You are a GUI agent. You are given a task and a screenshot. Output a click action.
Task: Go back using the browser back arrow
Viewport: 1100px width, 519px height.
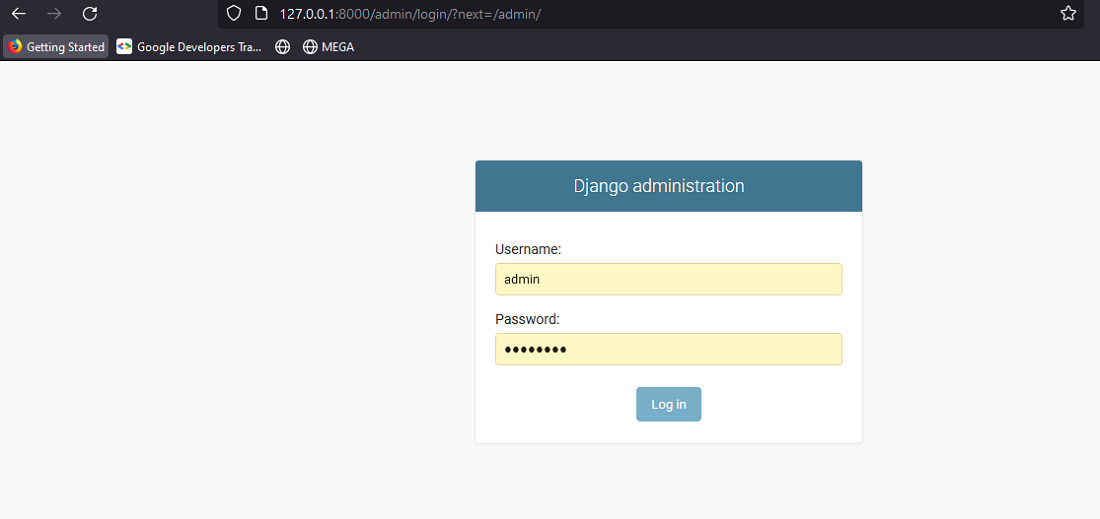click(19, 13)
